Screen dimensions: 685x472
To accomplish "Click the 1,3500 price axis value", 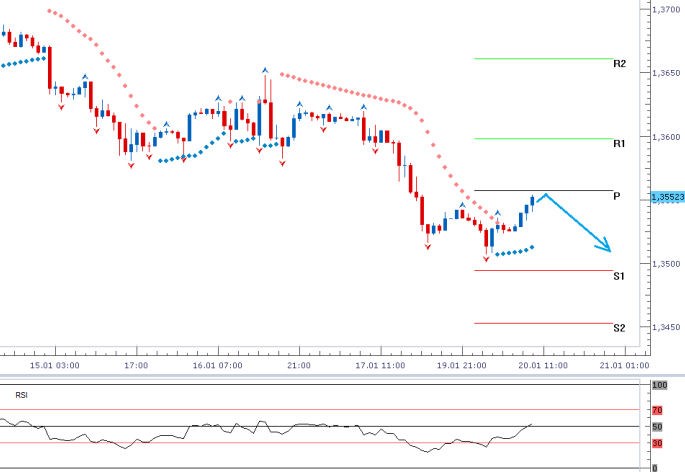I will [666, 264].
